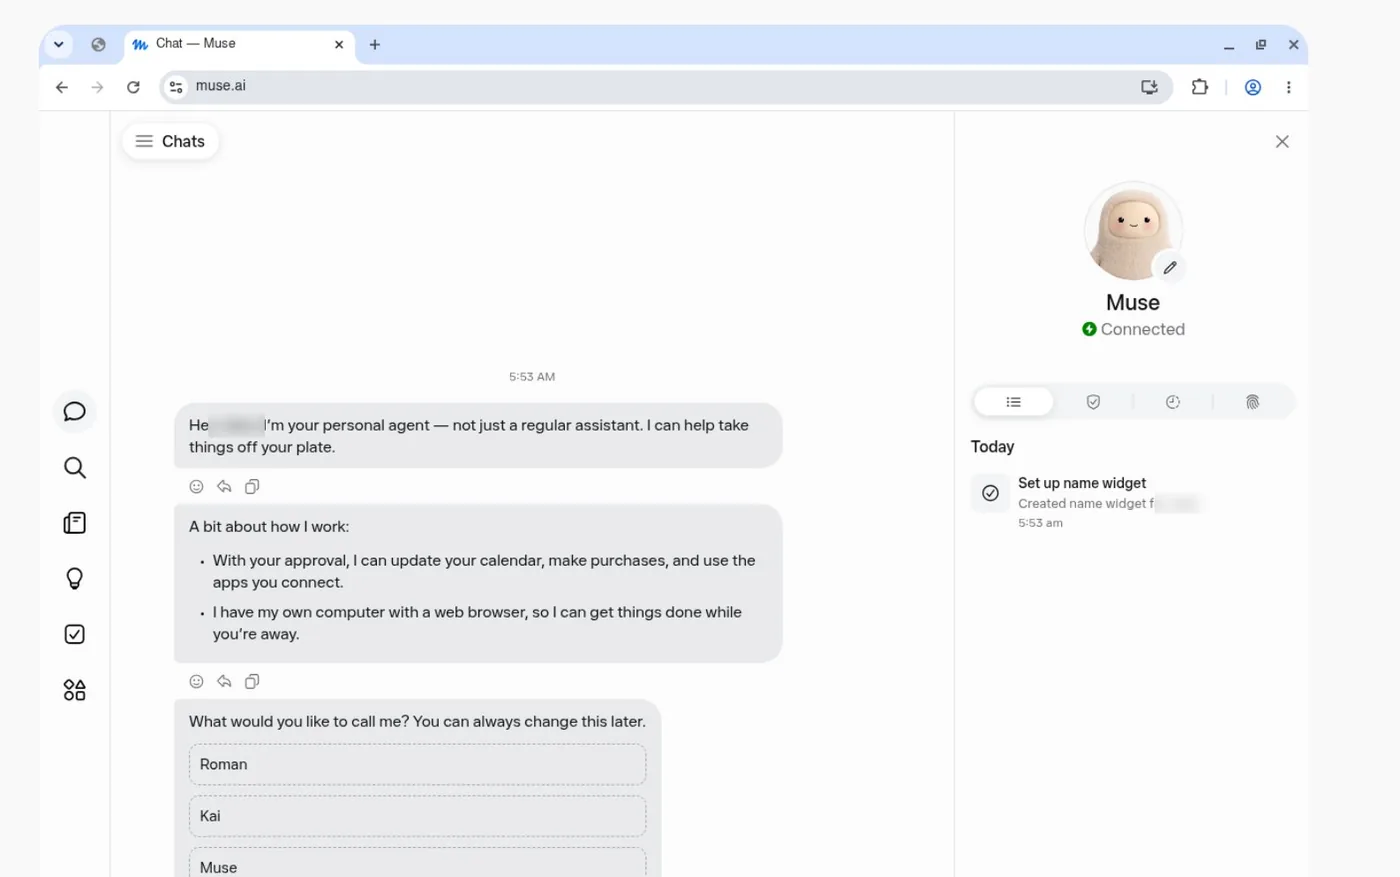Open the checkbox tasks icon in sidebar
The image size is (1400, 877).
pyautogui.click(x=74, y=634)
